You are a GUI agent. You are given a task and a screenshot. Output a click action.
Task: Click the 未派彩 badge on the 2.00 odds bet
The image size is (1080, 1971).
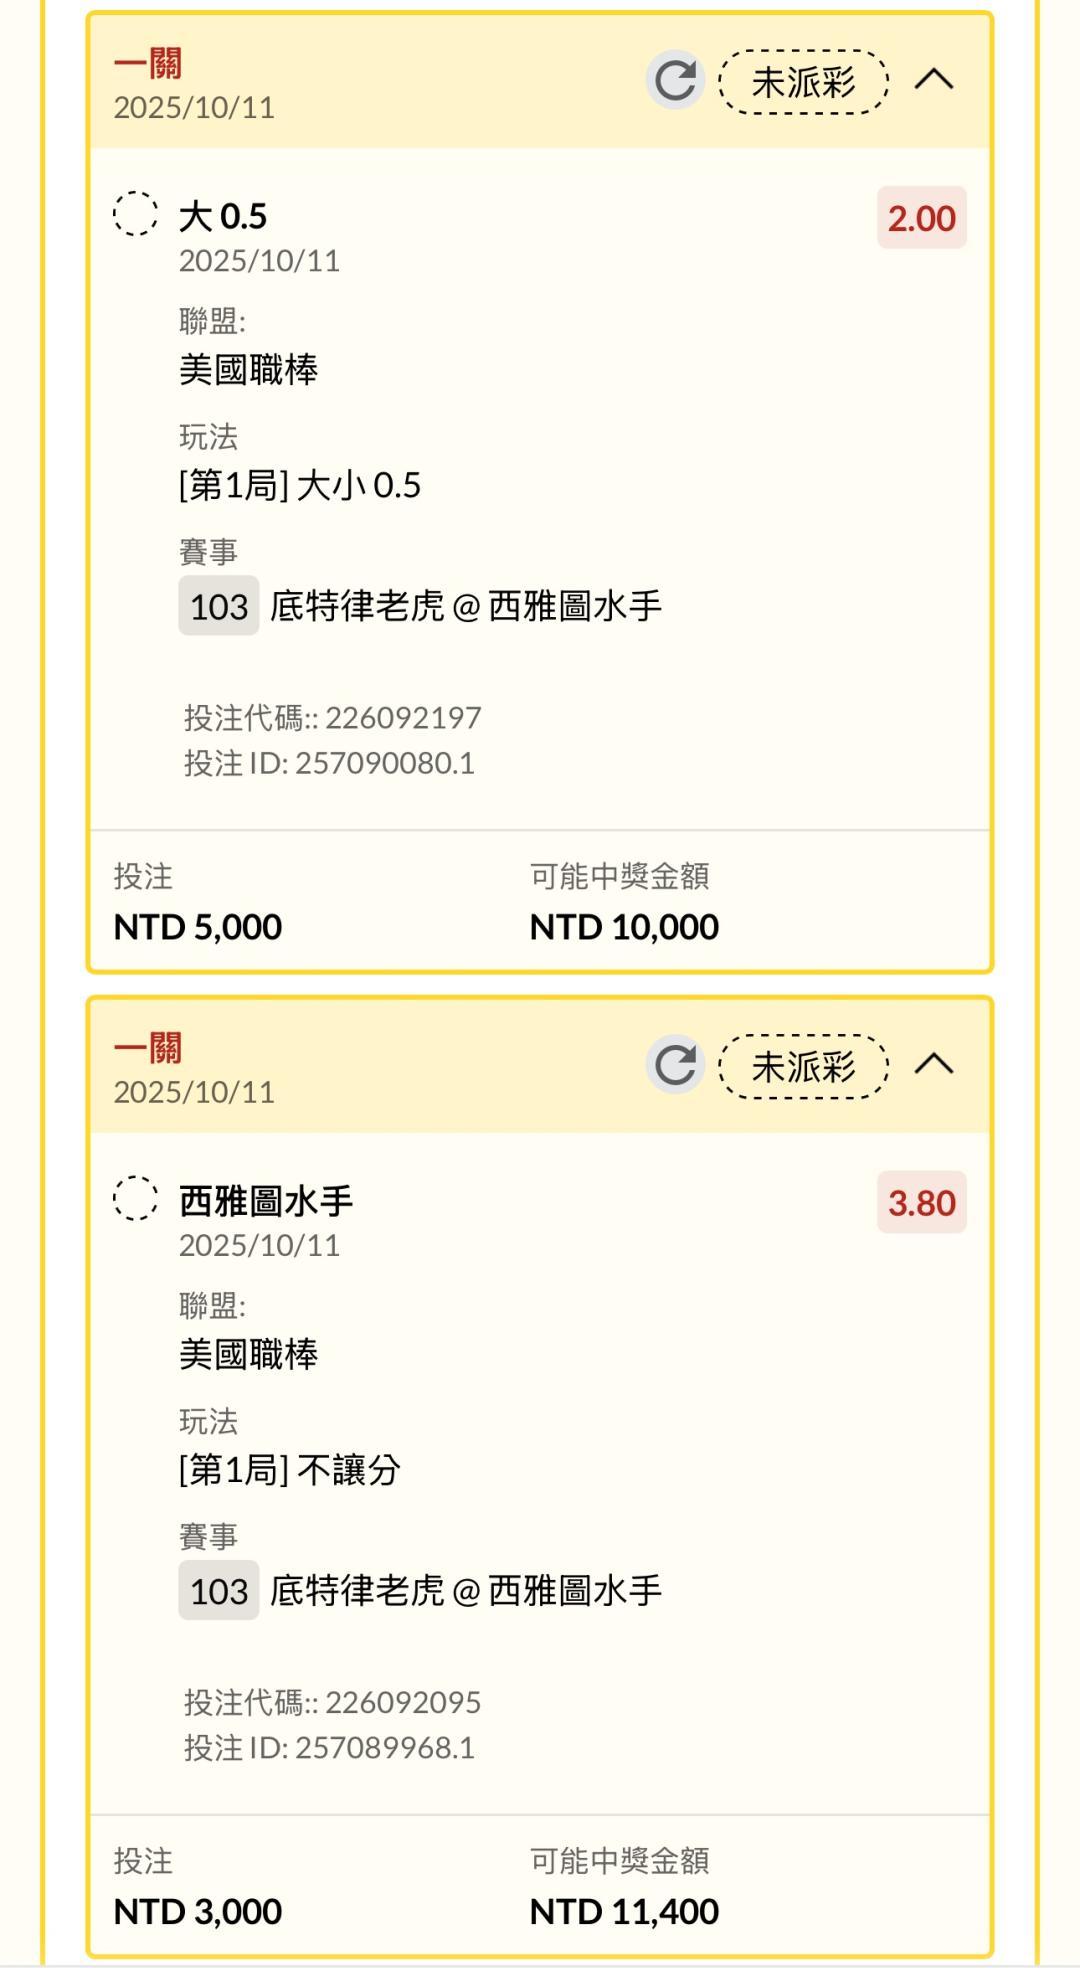click(x=803, y=82)
